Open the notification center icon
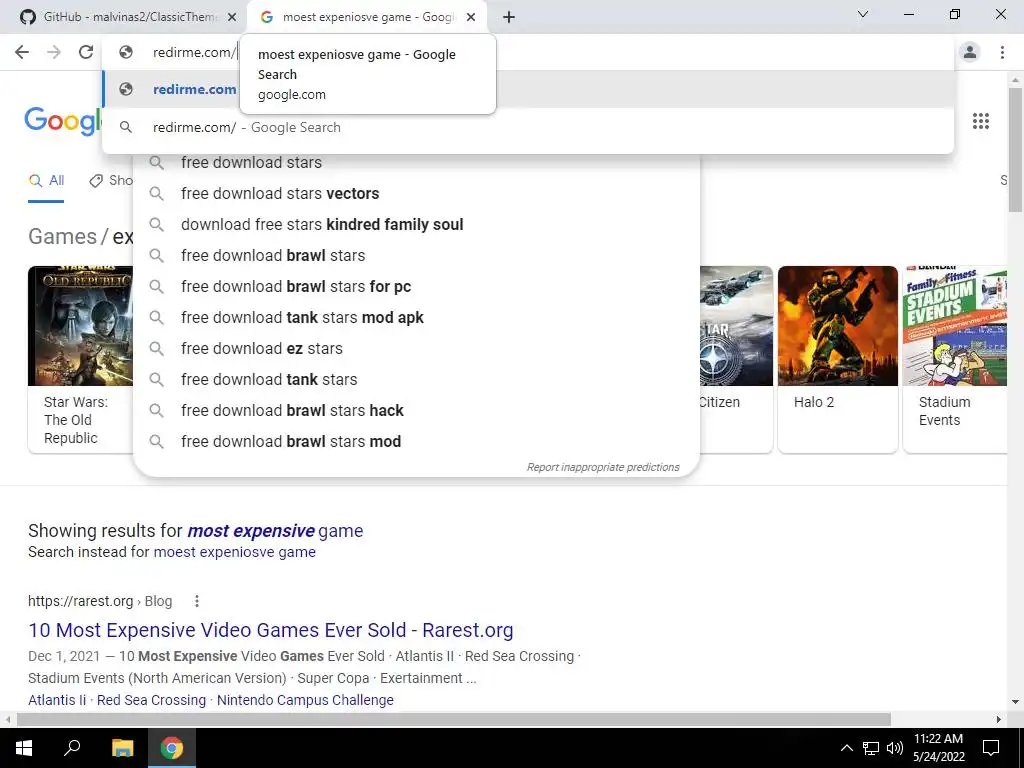This screenshot has height=768, width=1024. (x=991, y=748)
